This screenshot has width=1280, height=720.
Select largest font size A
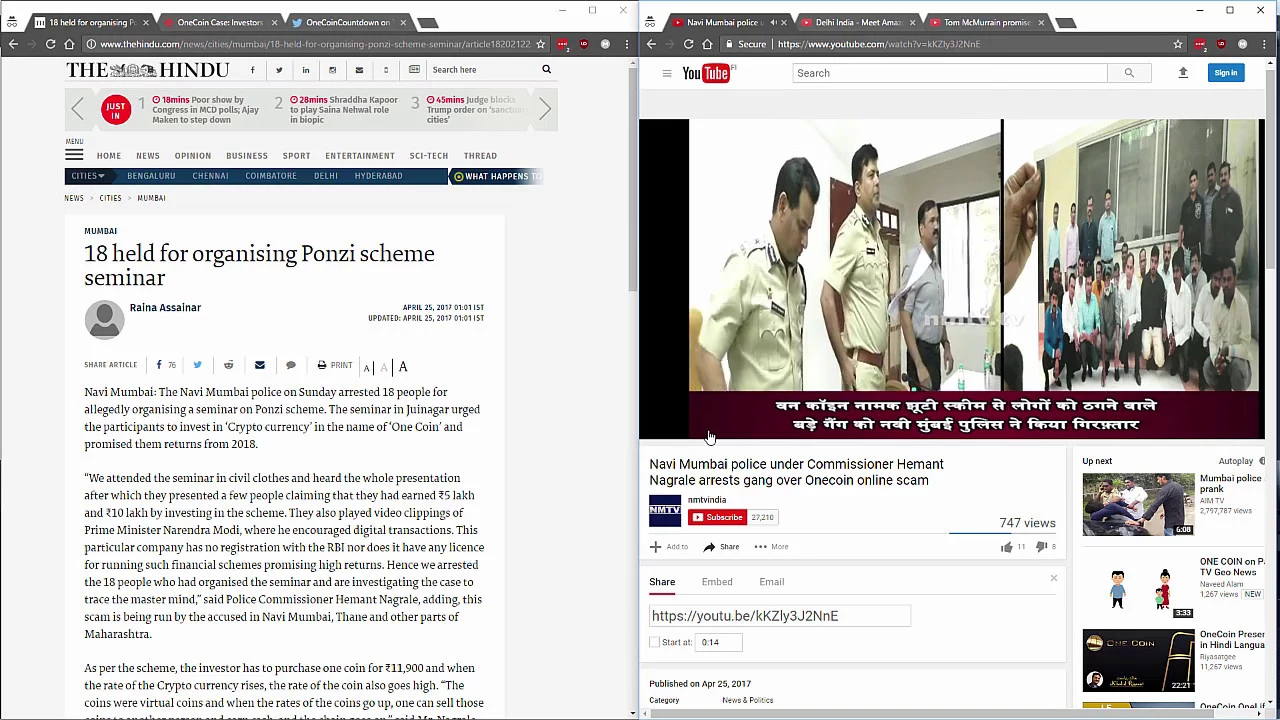click(403, 367)
